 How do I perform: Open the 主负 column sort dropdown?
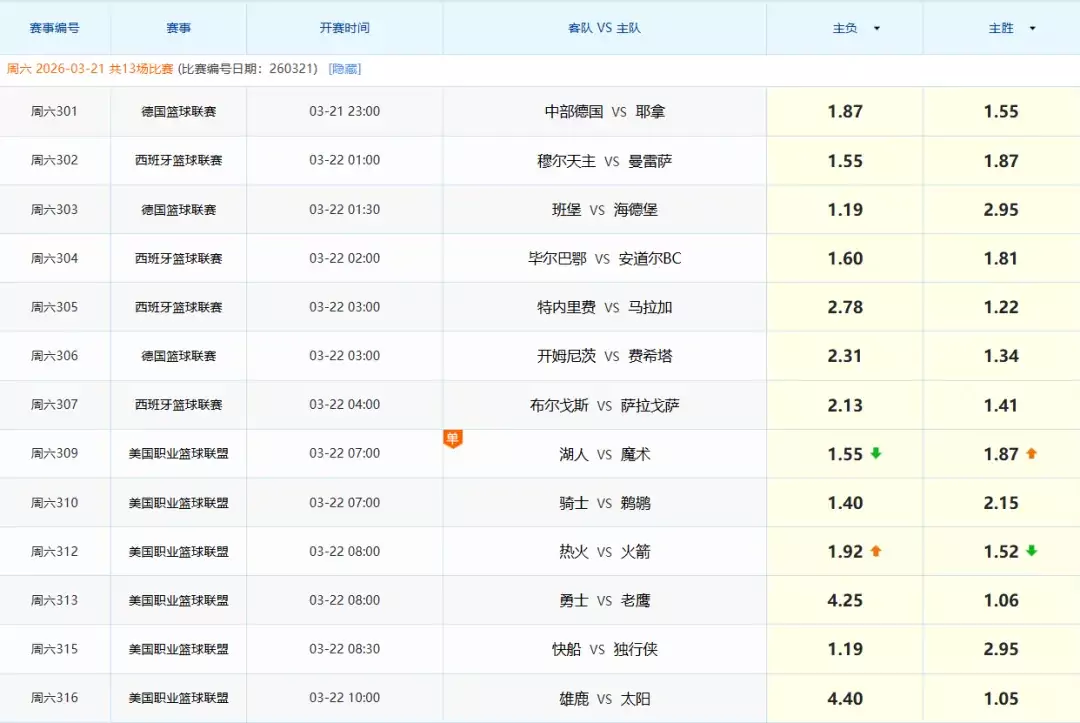(x=877, y=28)
